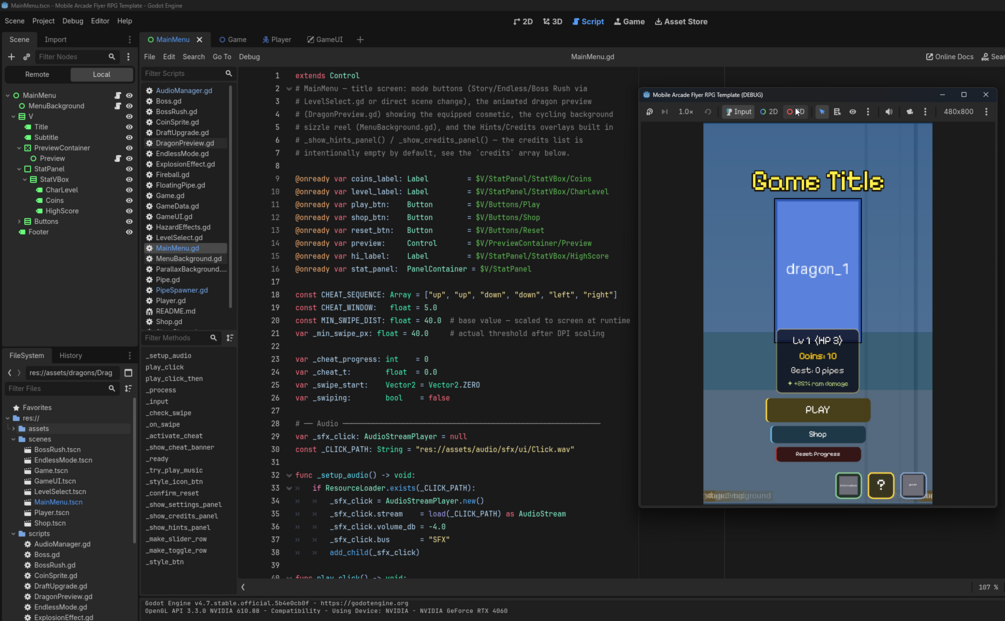
Task: Click FileSystem sort files icon
Action: (x=128, y=388)
